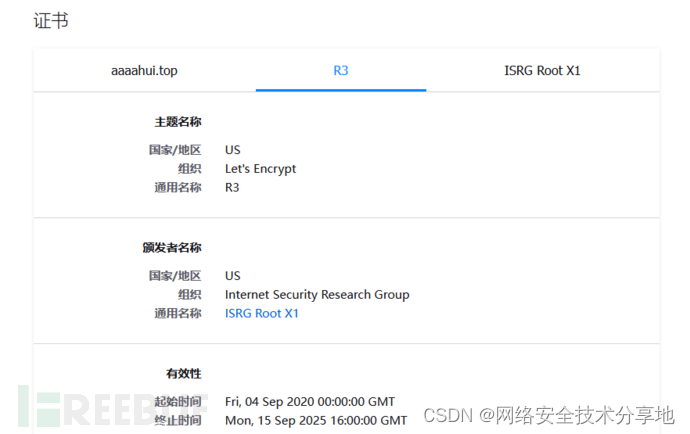The width and height of the screenshot is (690, 434).
Task: Click the 主题名称 section heading
Action: coord(178,122)
